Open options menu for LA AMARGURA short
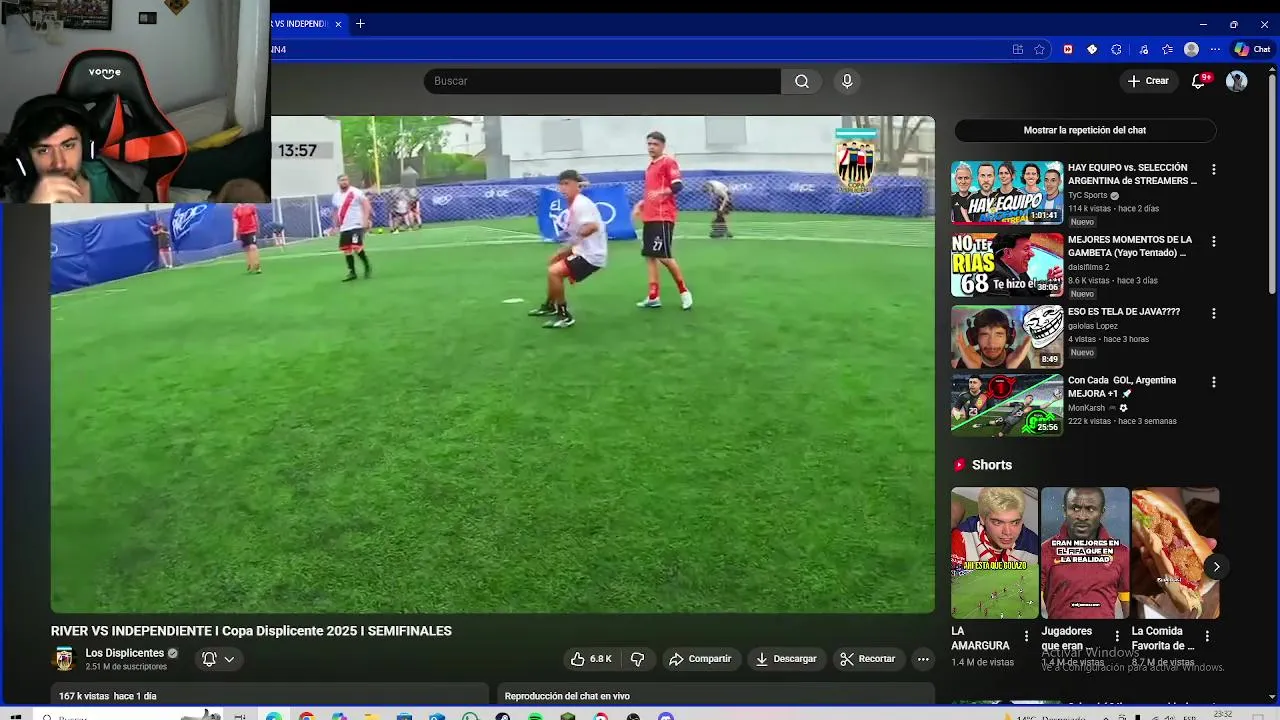 [x=1026, y=636]
